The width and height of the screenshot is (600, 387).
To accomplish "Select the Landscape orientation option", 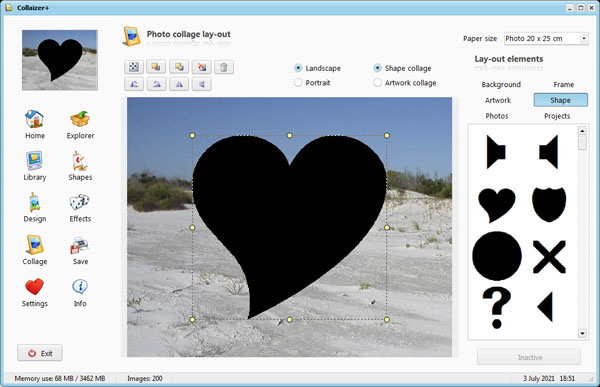I will coord(318,68).
